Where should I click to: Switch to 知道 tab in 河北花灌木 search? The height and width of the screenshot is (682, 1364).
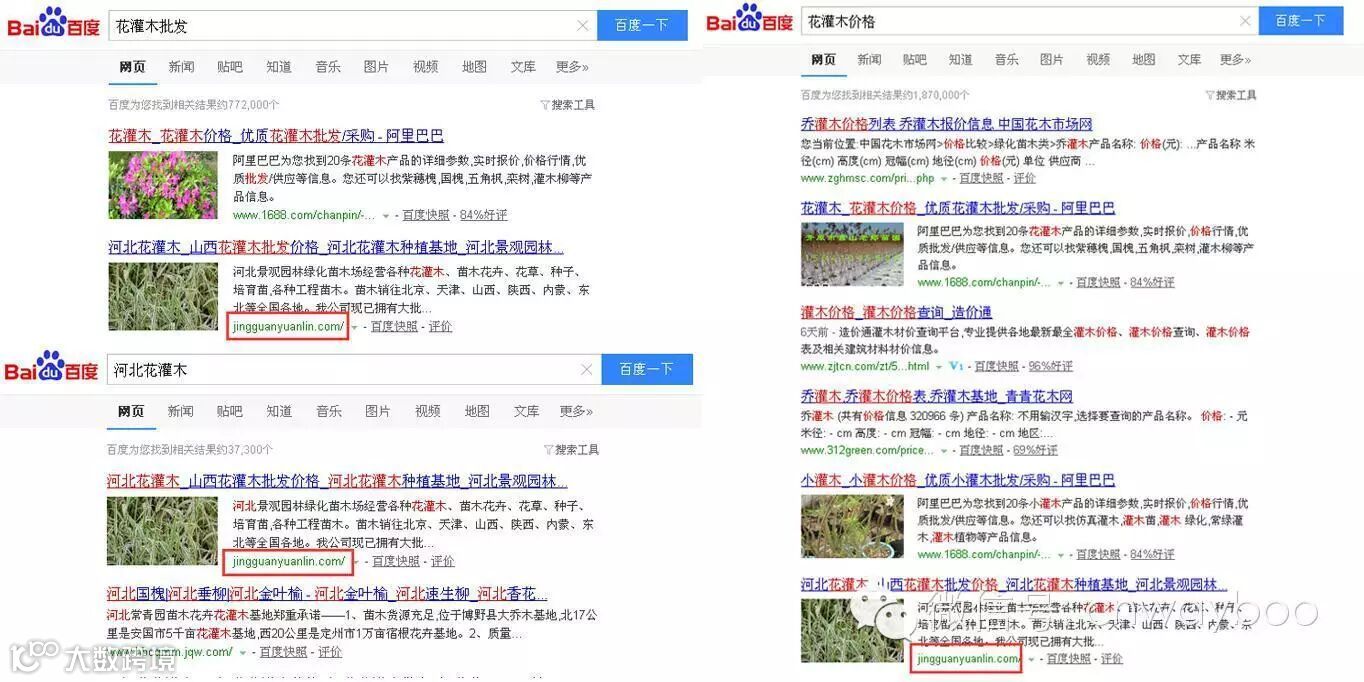(280, 411)
